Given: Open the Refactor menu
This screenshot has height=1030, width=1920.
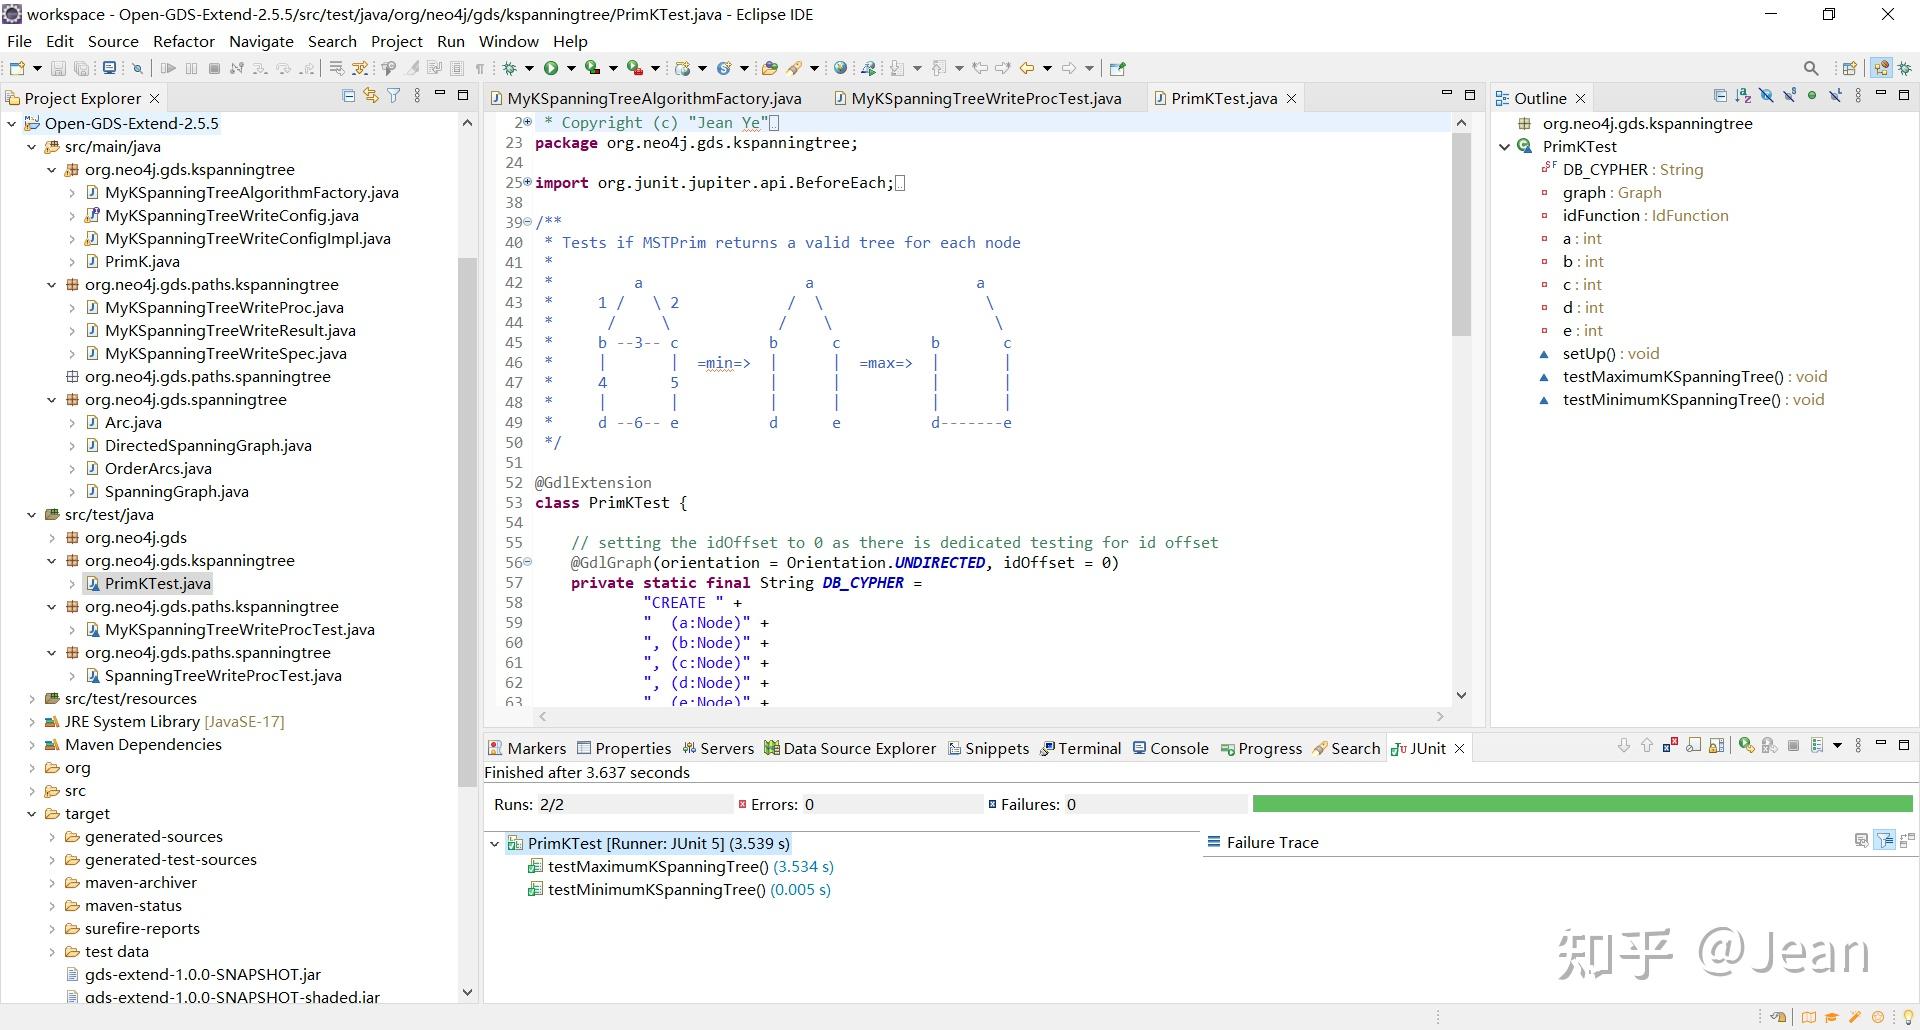Looking at the screenshot, I should click(x=183, y=41).
